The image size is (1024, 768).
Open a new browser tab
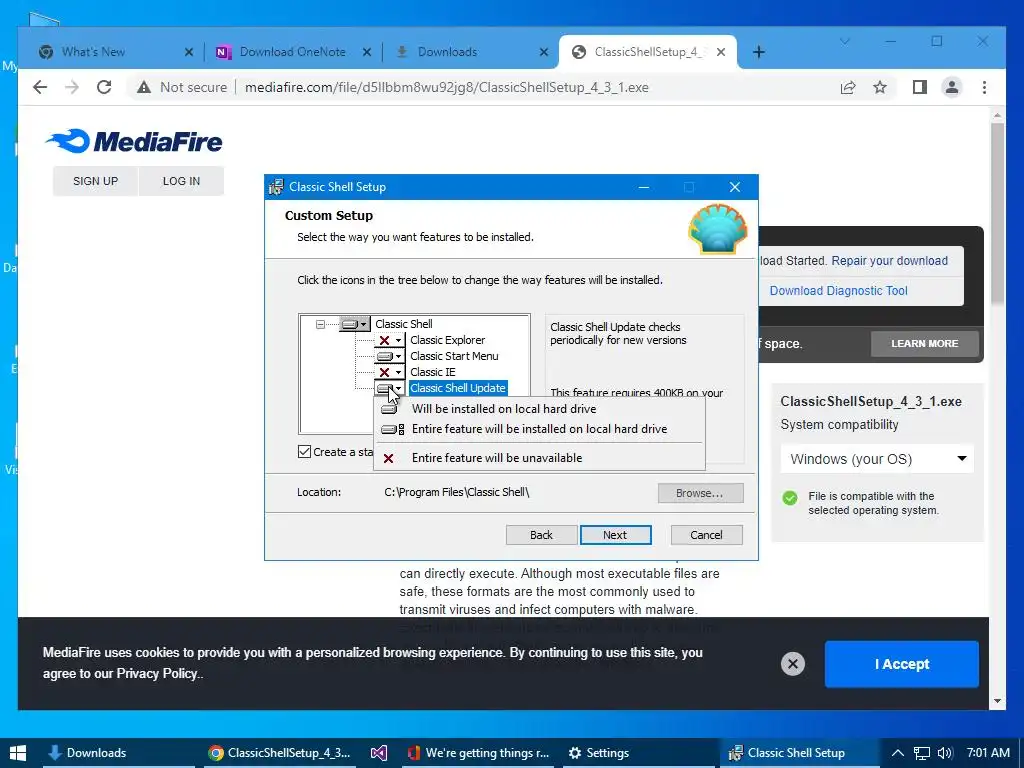[x=758, y=52]
